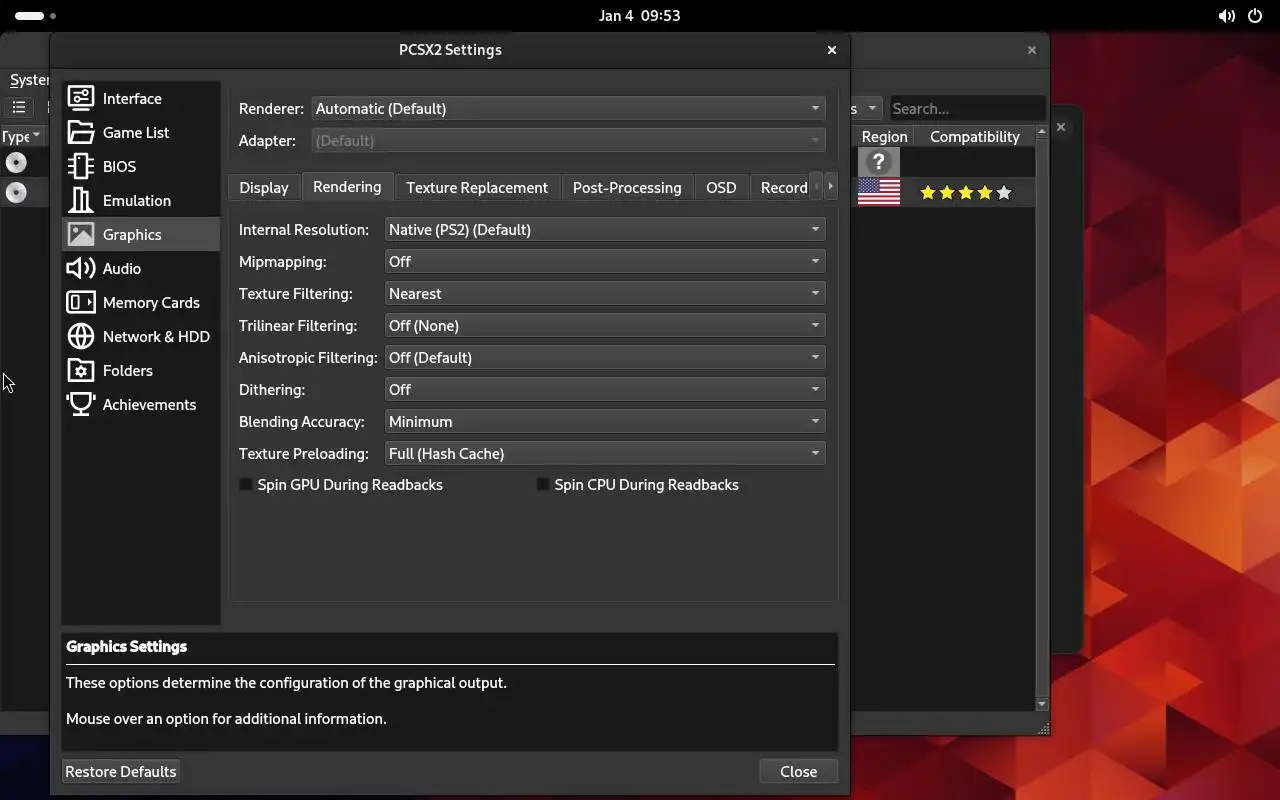Screen dimensions: 1280x800
Task: Open the Folders settings category
Action: pyautogui.click(x=141, y=370)
